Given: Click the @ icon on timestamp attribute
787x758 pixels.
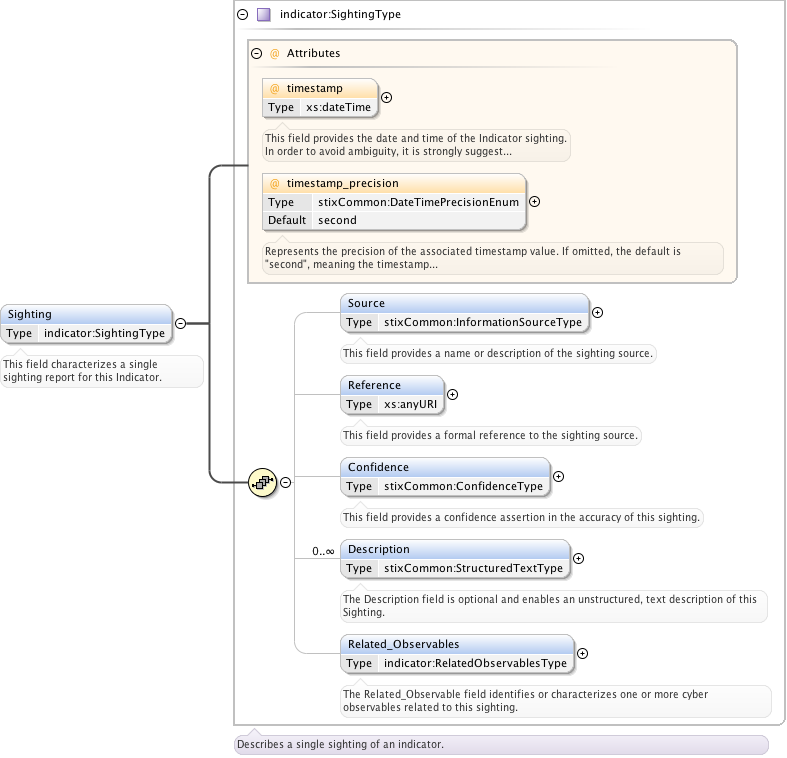Looking at the screenshot, I should coord(275,89).
